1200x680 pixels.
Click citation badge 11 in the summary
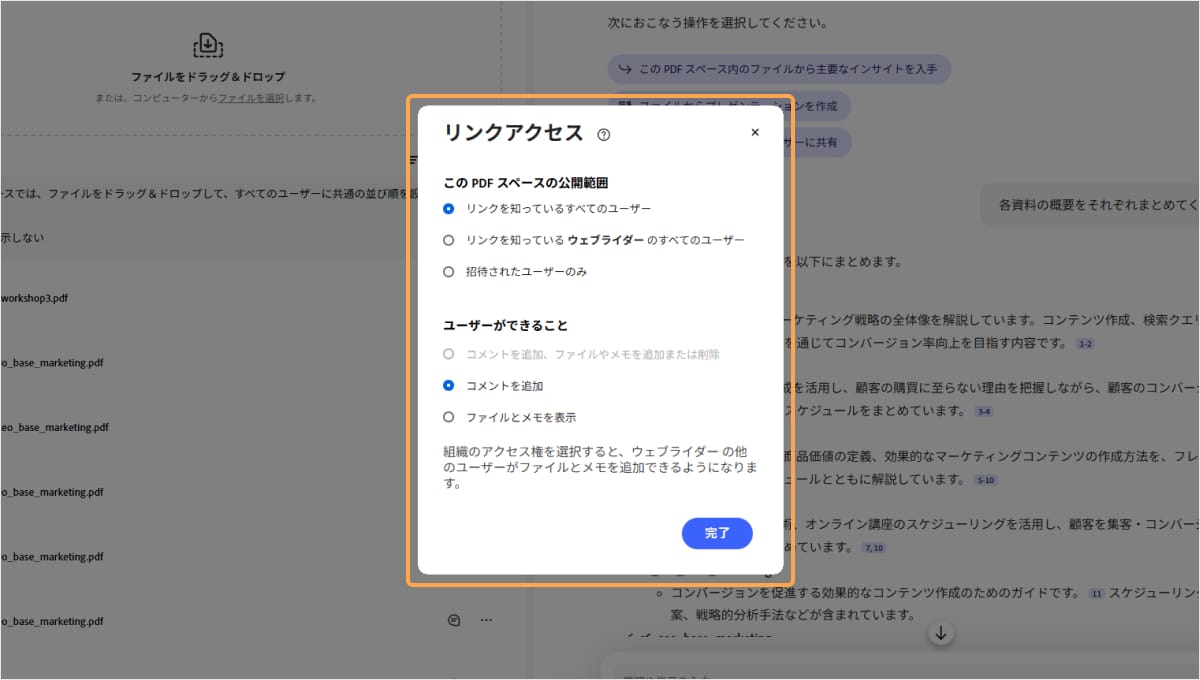tap(1096, 594)
